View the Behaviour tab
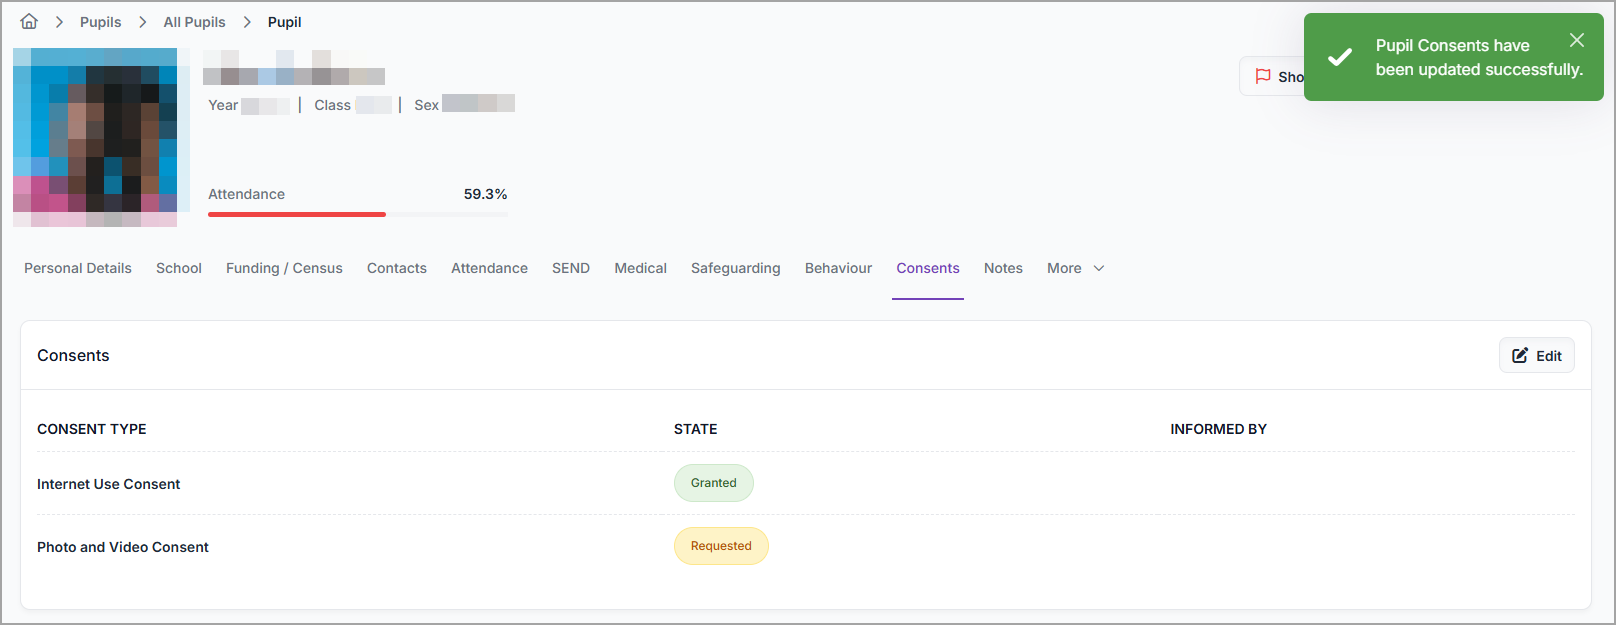 click(838, 268)
